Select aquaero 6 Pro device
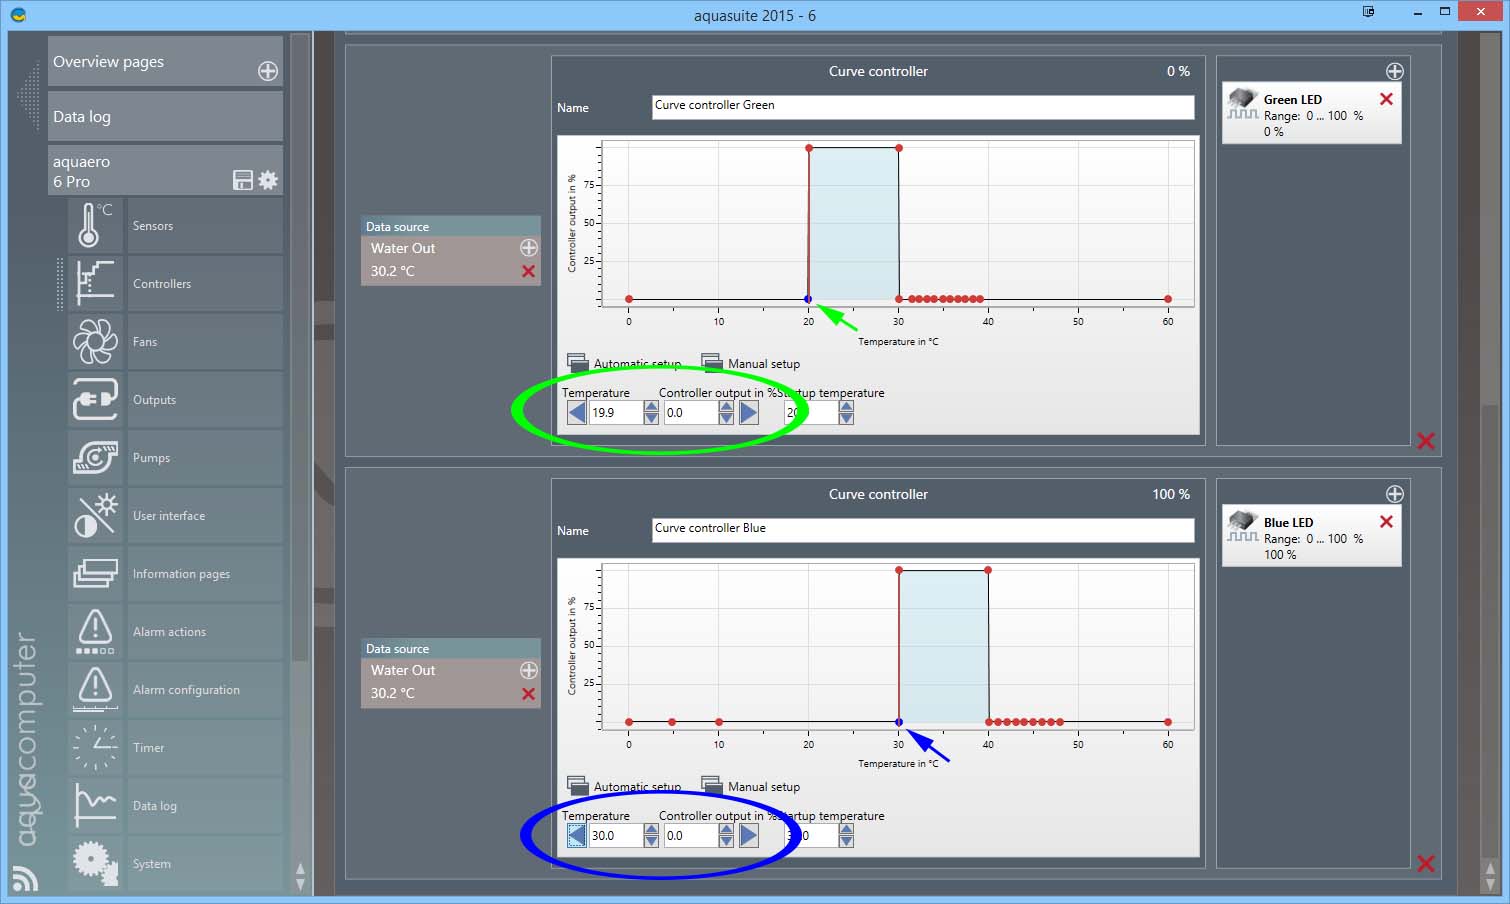1510x904 pixels. click(165, 171)
